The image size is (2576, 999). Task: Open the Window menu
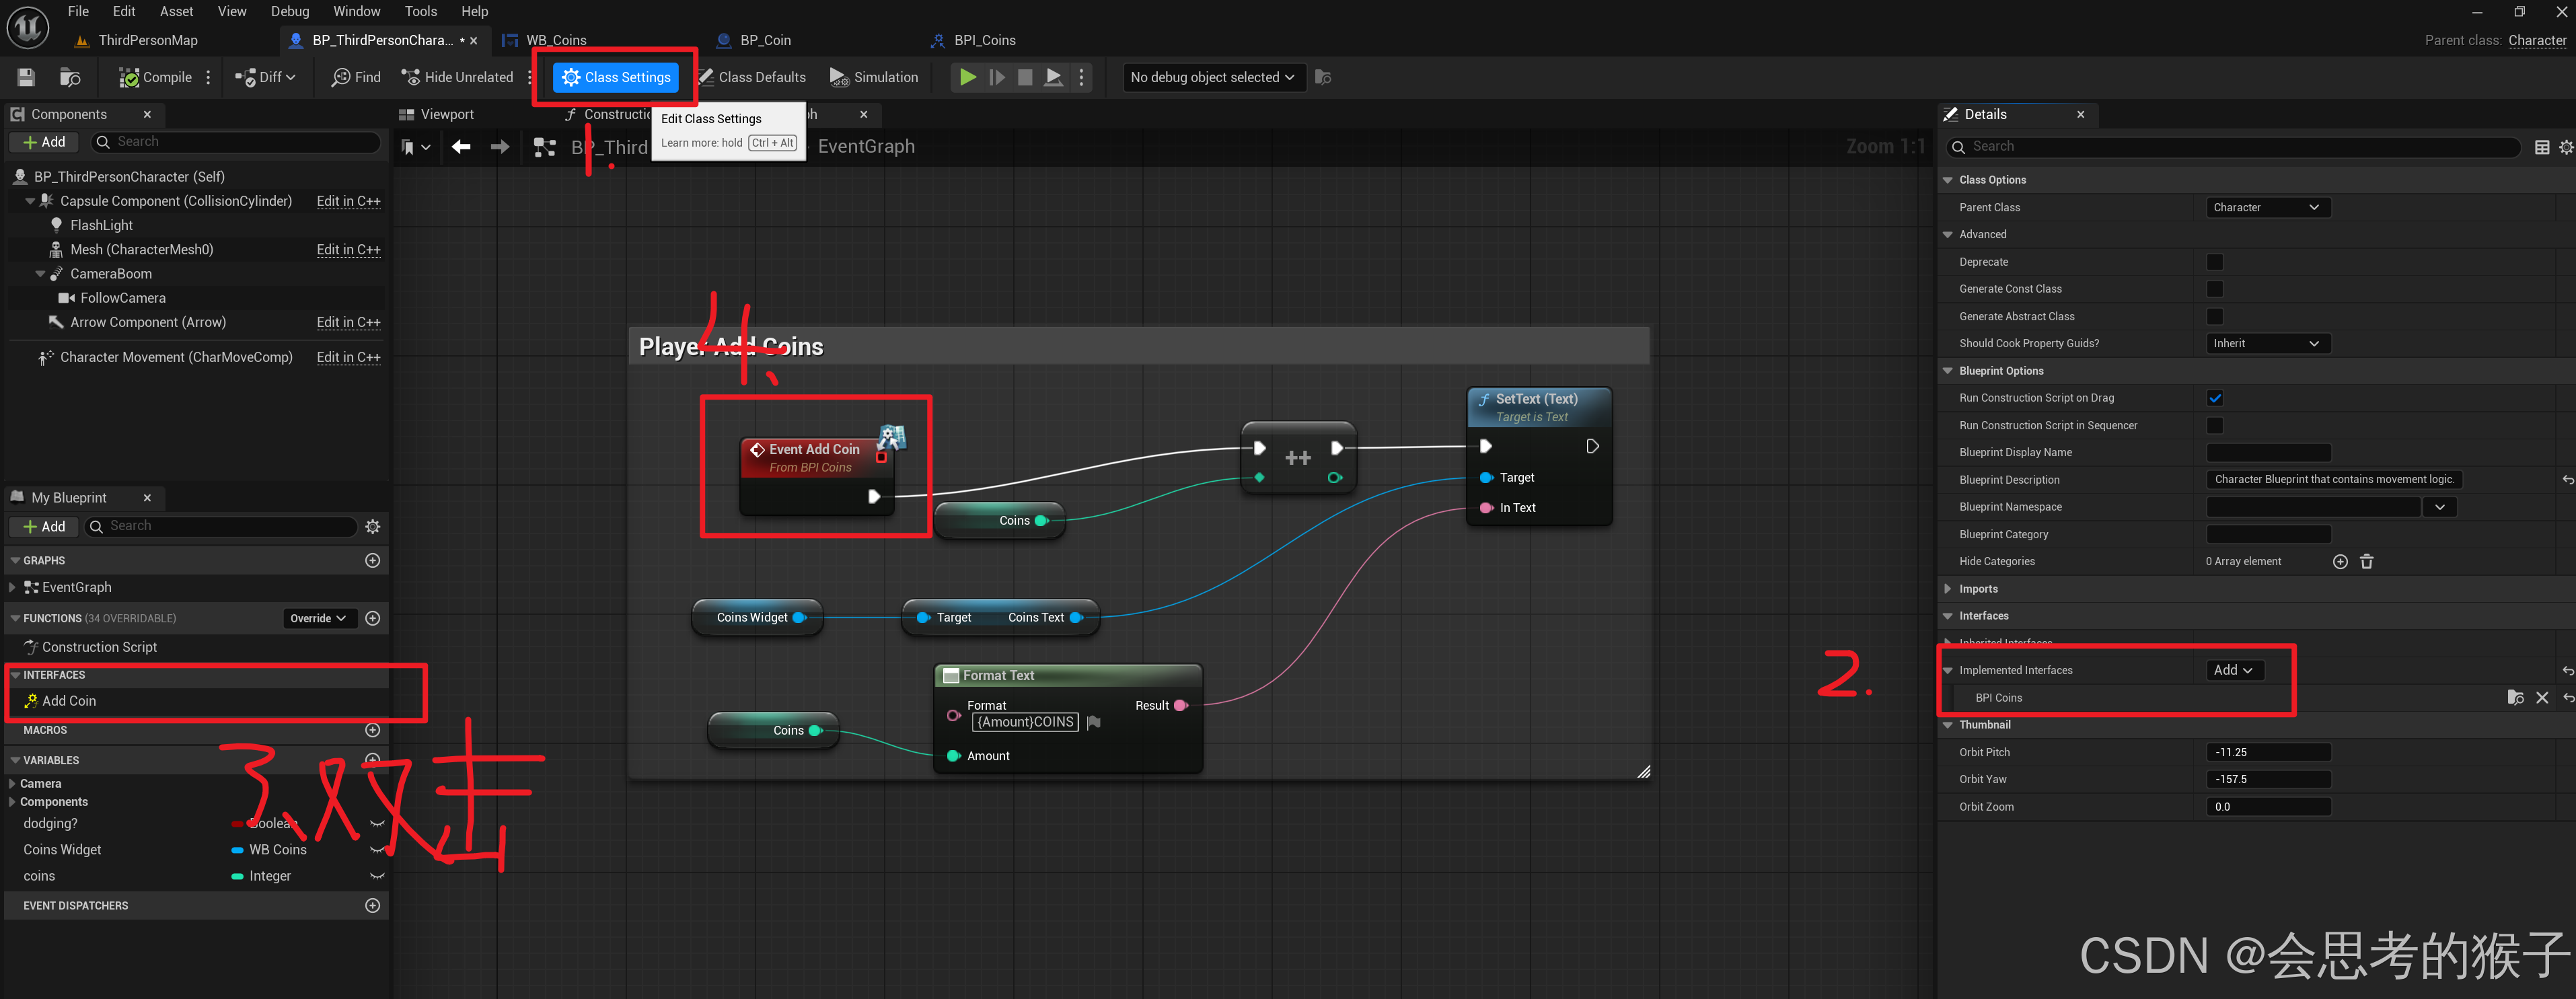point(356,11)
